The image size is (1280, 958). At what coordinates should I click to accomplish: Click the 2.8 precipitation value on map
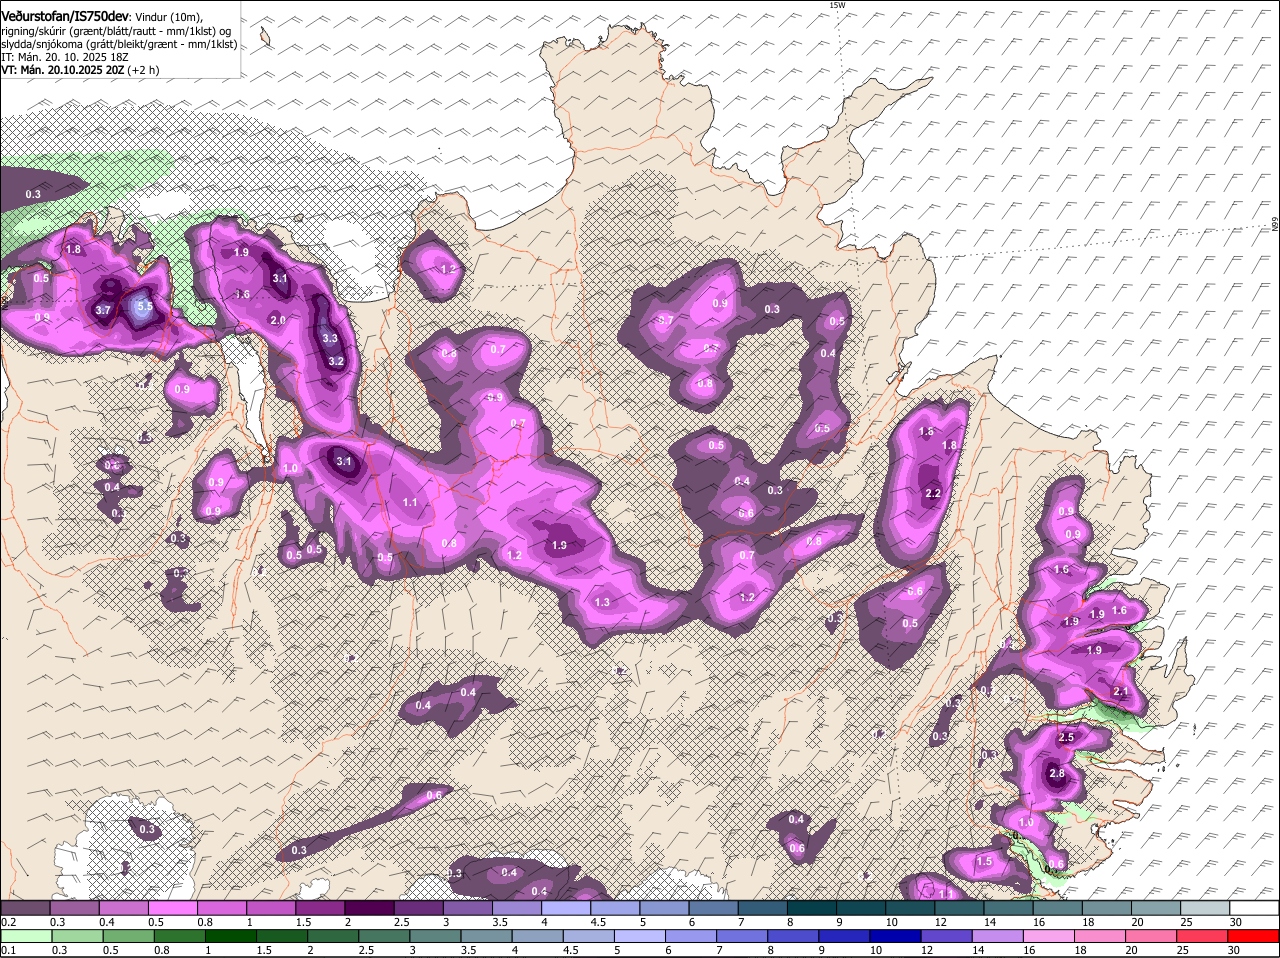pyautogui.click(x=1057, y=773)
